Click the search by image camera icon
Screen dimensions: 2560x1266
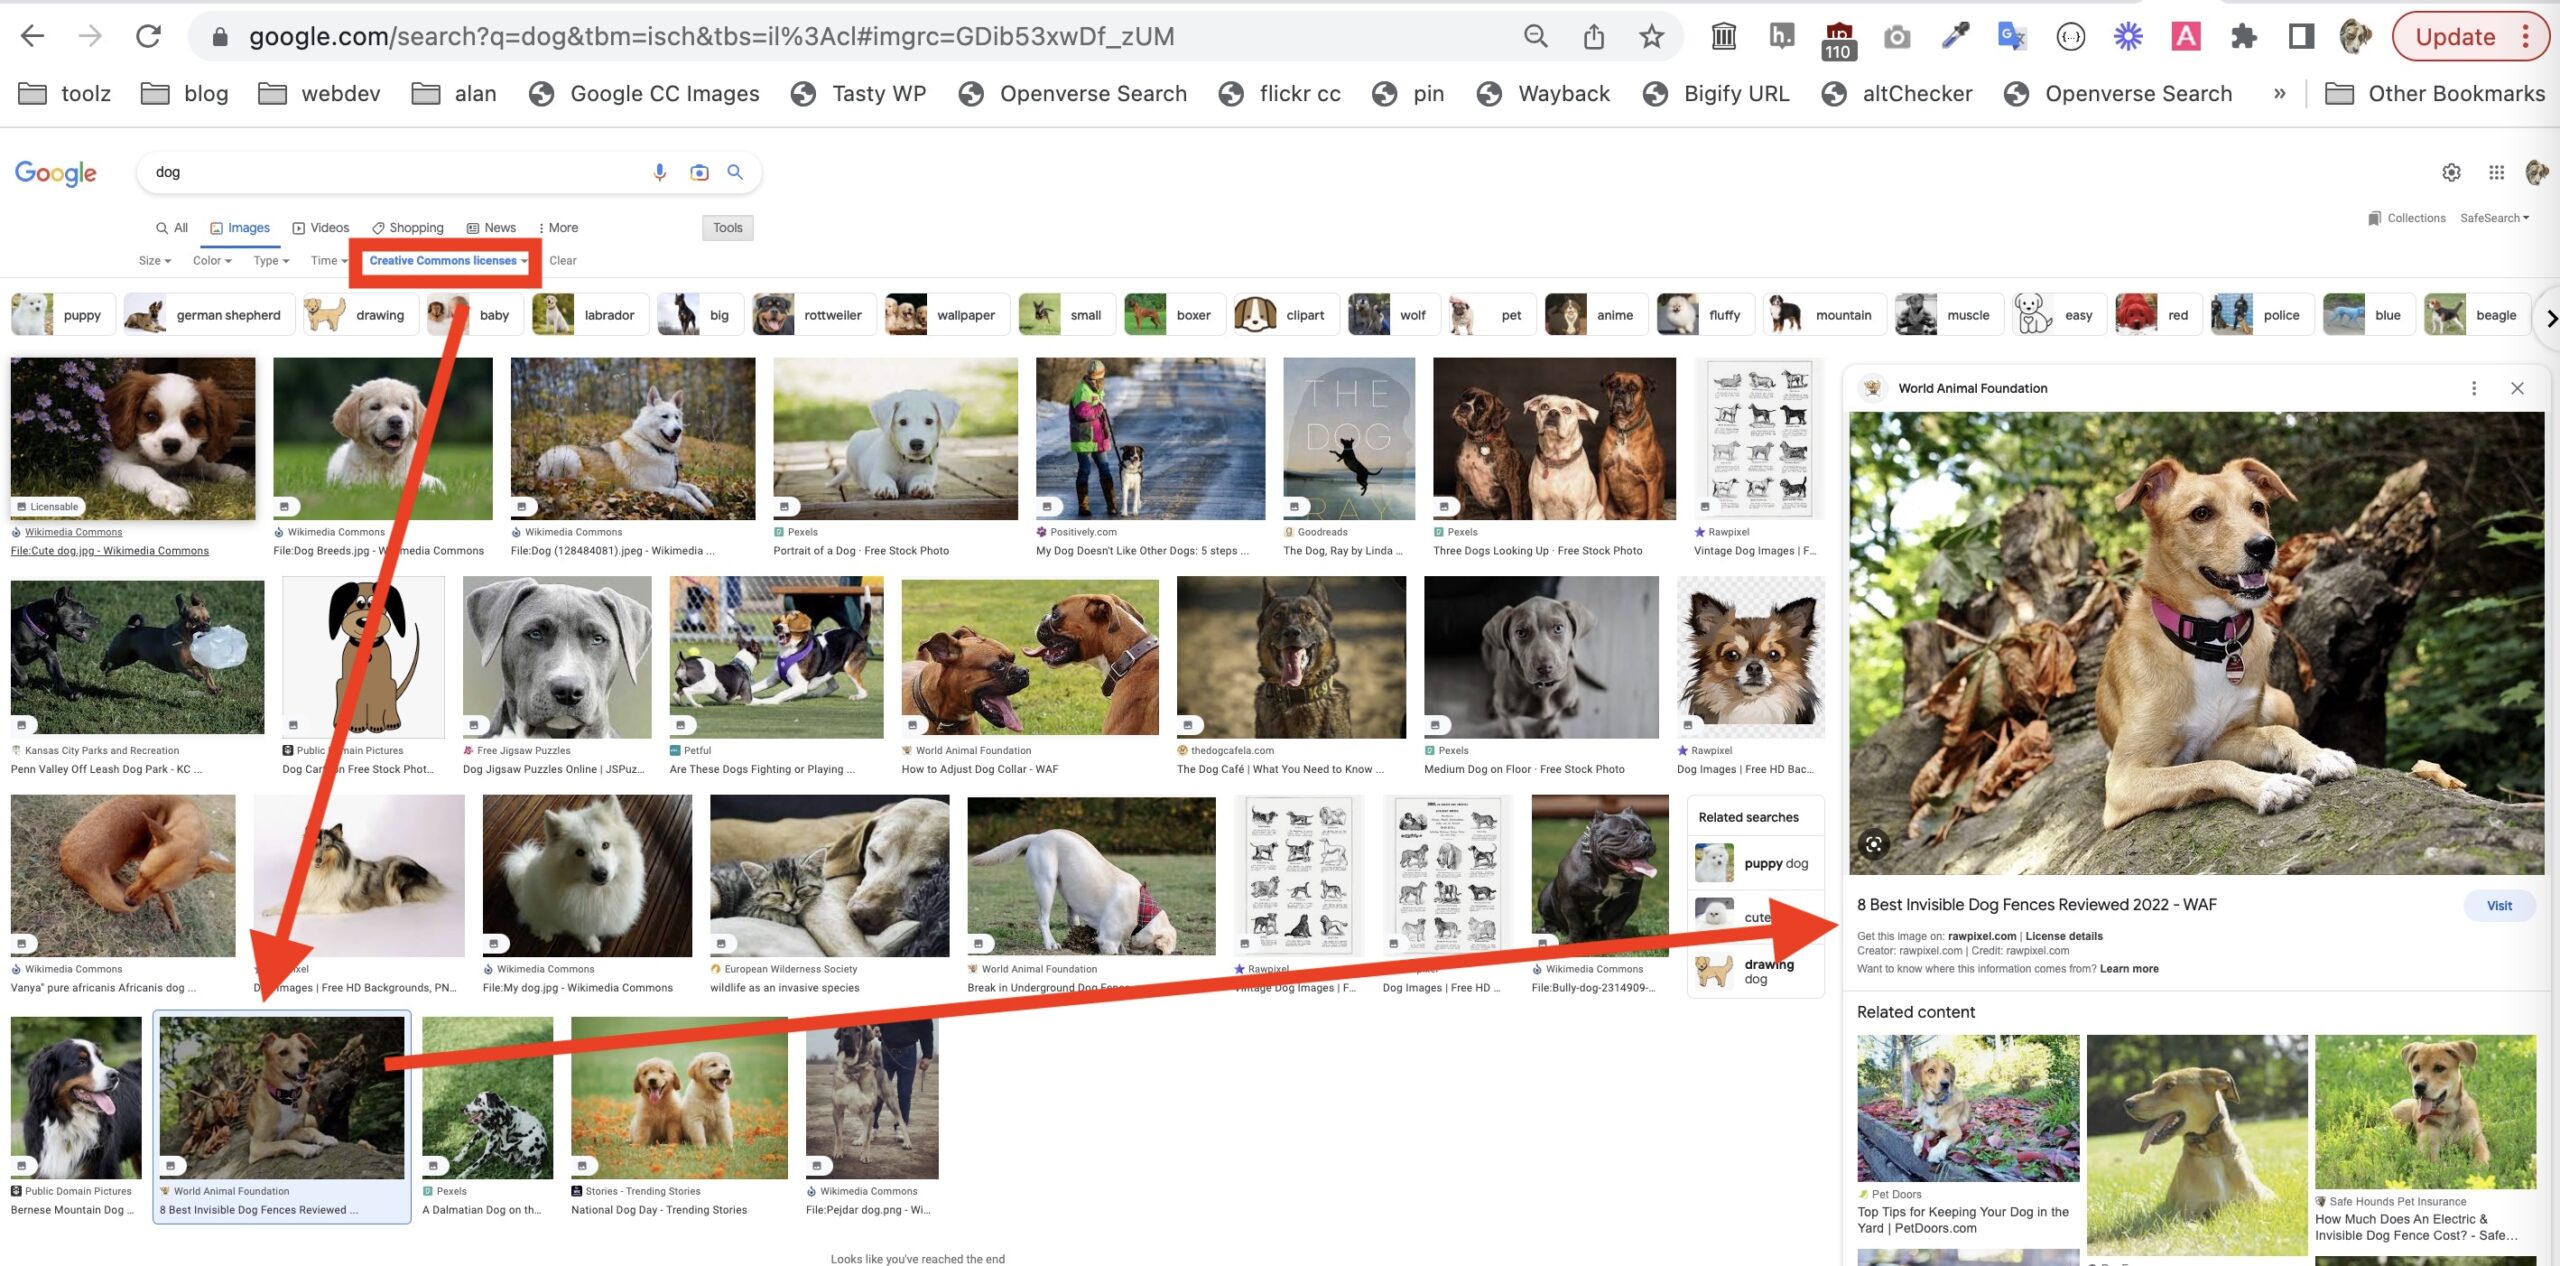click(x=699, y=172)
